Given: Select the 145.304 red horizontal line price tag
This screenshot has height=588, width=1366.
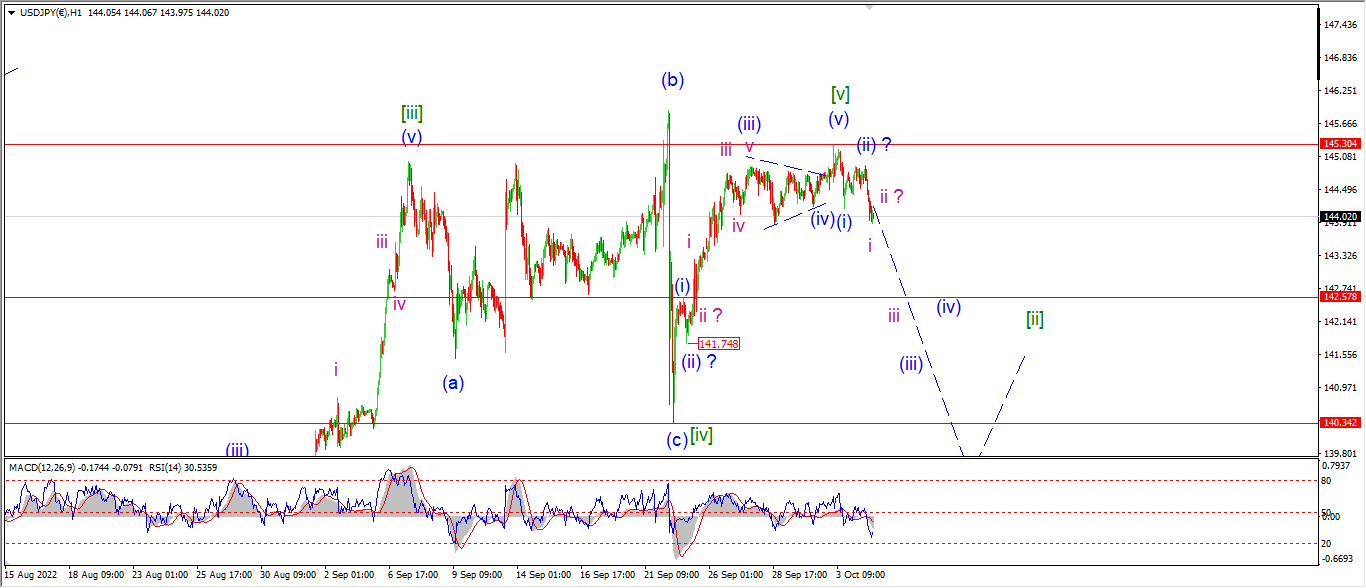Looking at the screenshot, I should click(1340, 144).
